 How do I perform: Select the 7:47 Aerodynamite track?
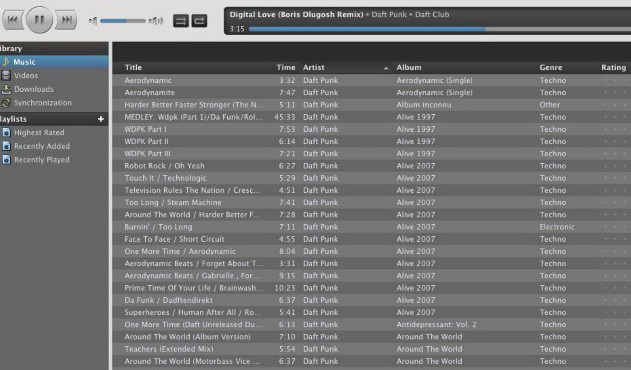(372, 92)
